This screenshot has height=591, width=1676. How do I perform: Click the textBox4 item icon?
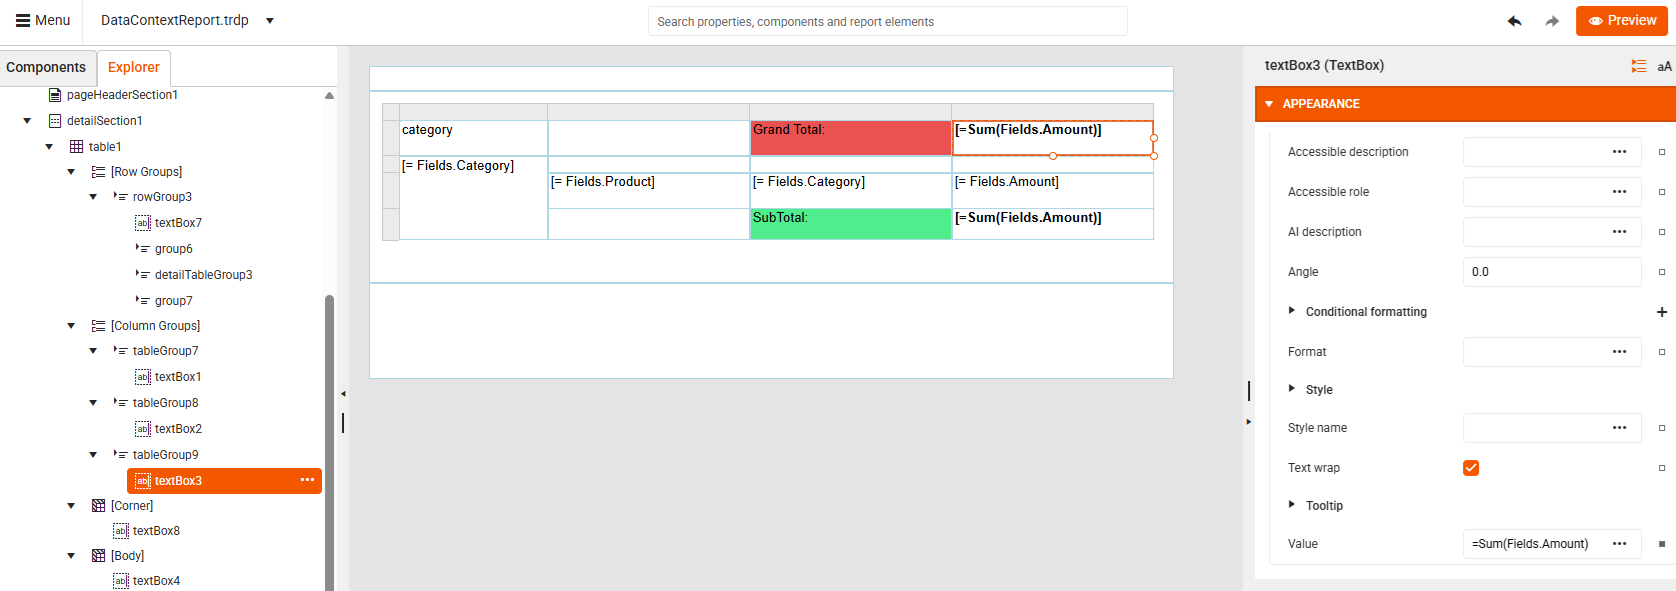(121, 581)
